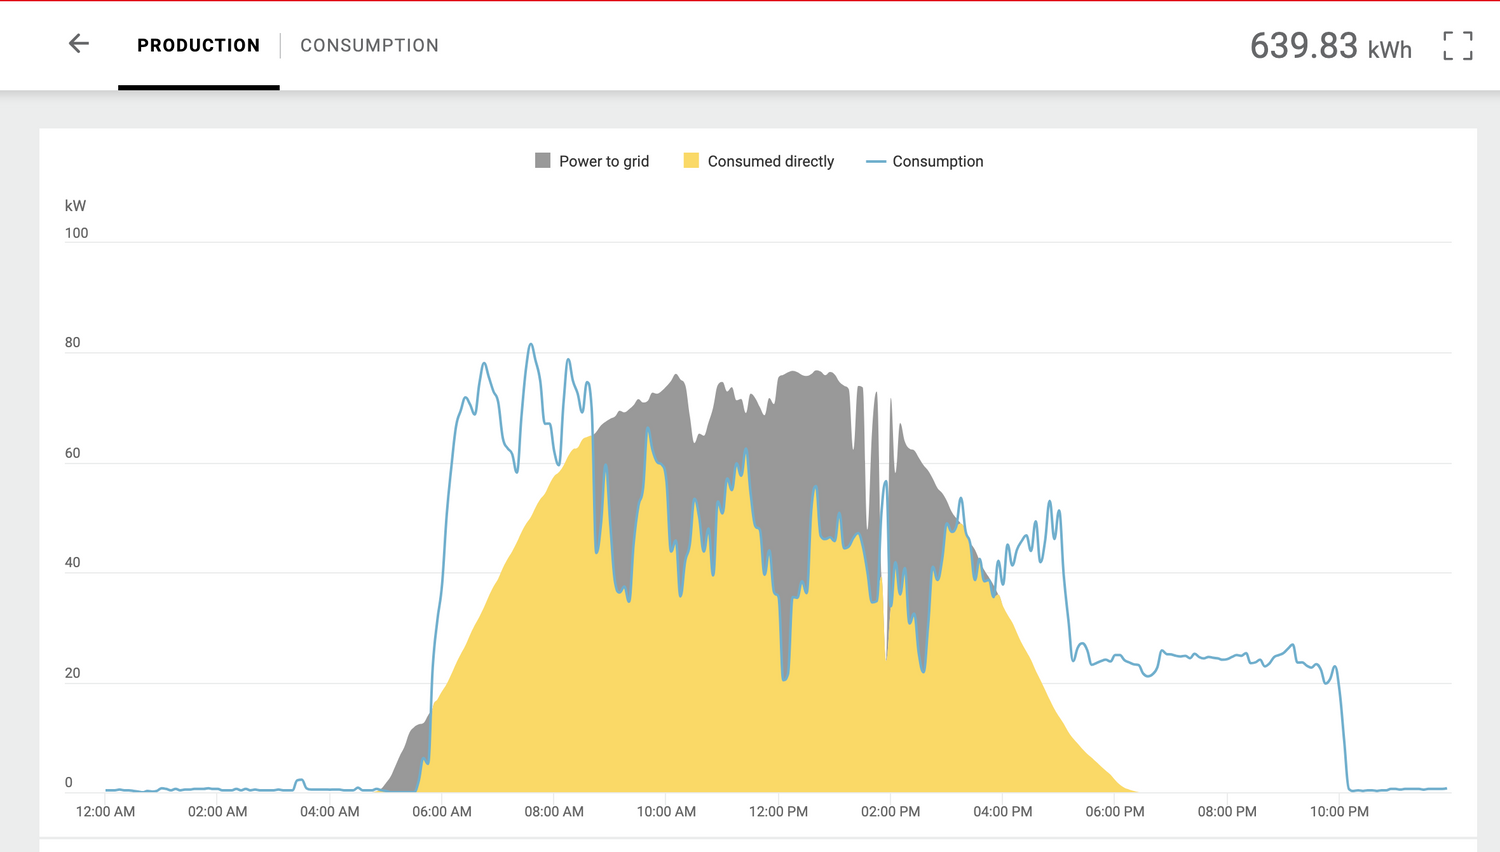The image size is (1500, 852).
Task: Enter fullscreen mode with the expand icon
Action: tap(1457, 45)
